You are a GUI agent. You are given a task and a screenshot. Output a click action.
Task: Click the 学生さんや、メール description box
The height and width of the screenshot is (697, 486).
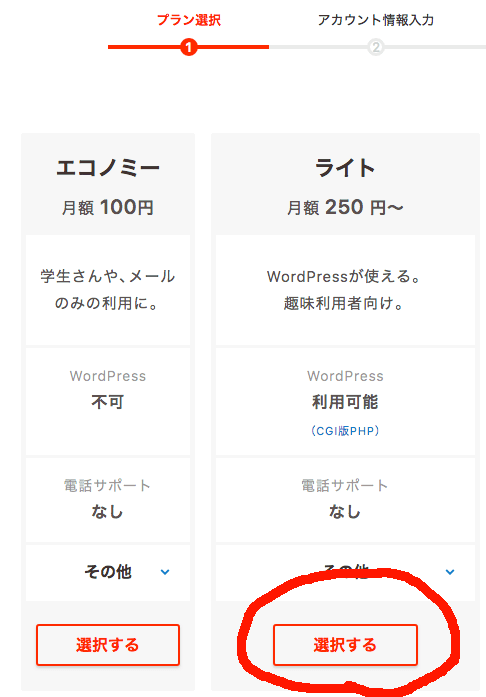(108, 290)
